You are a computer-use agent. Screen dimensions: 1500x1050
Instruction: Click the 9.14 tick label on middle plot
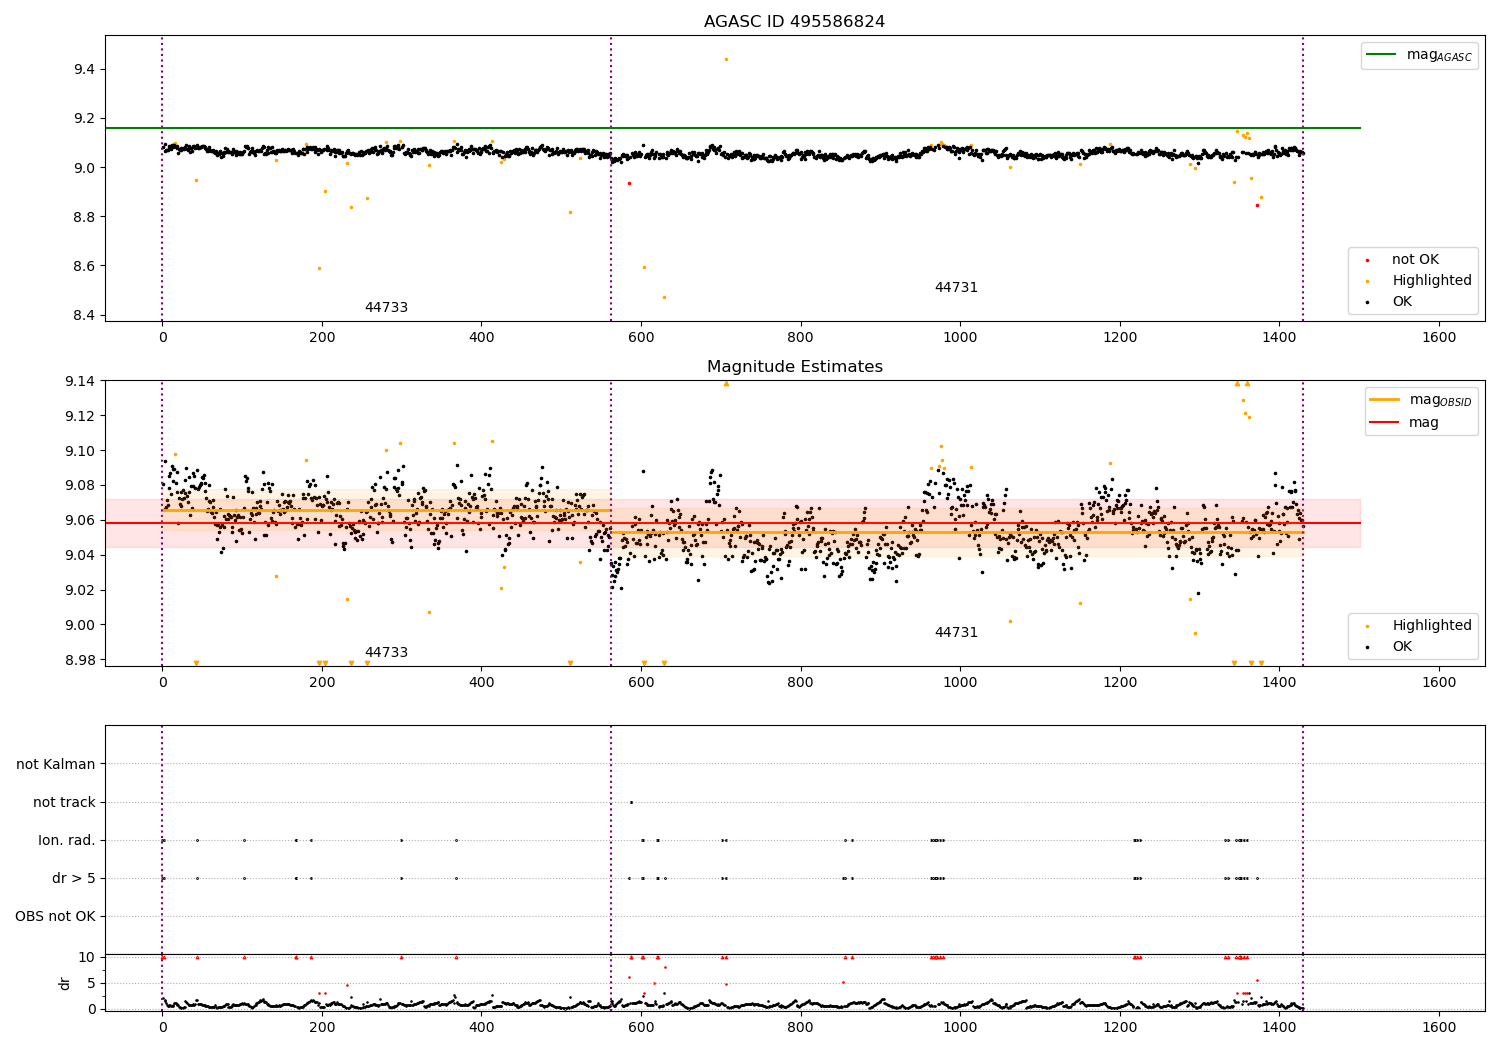click(80, 381)
